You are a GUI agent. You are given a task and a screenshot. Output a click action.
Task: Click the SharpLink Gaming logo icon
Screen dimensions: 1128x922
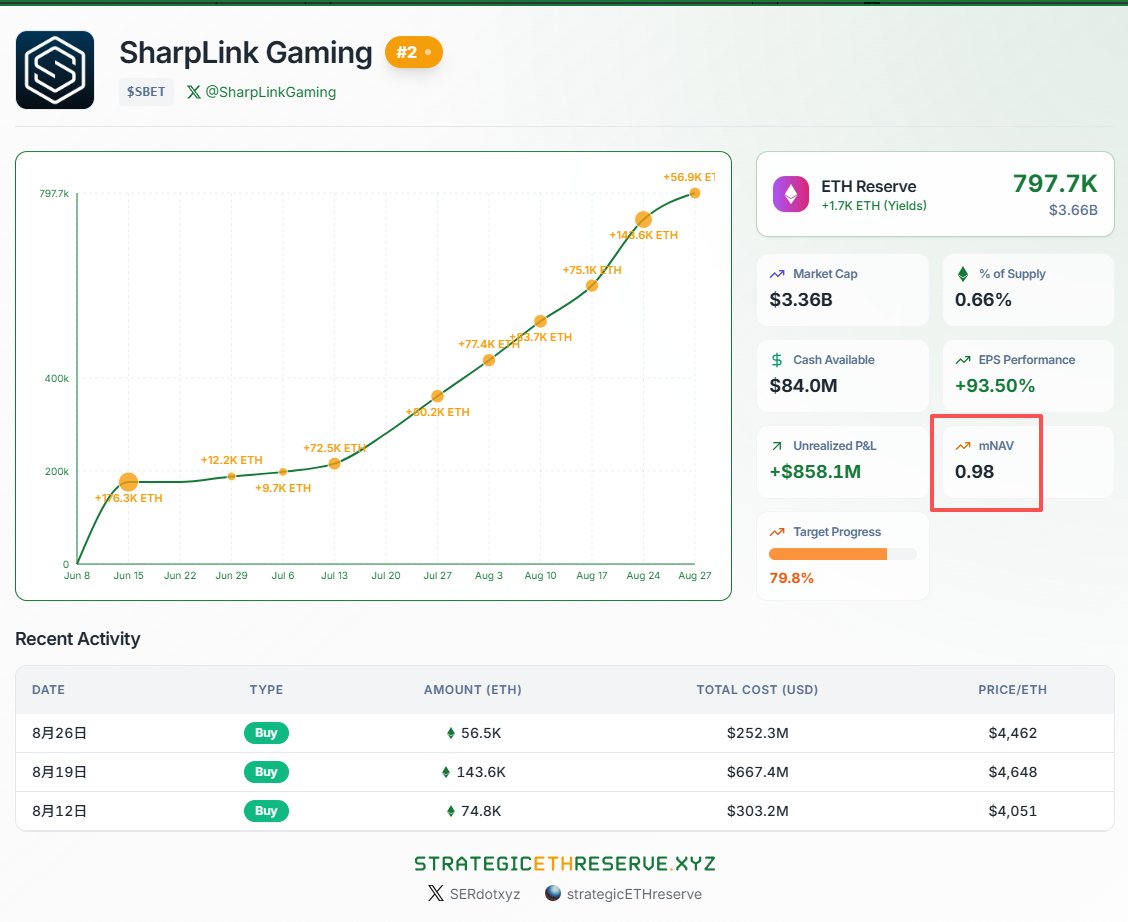click(x=55, y=70)
